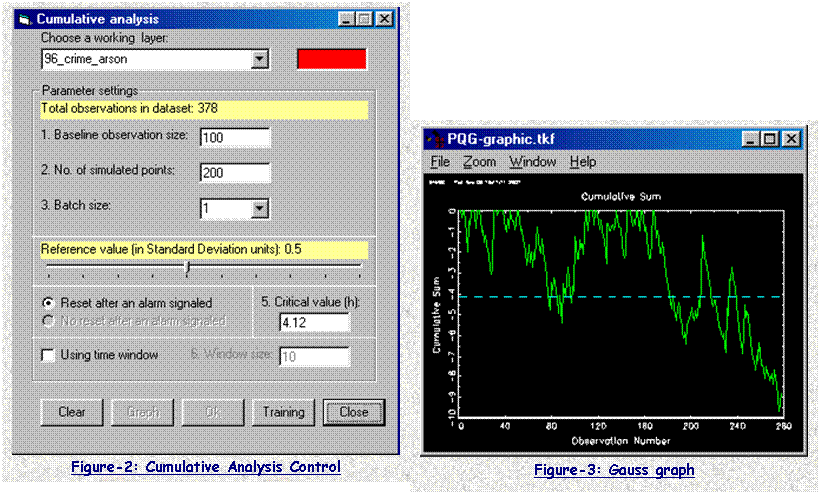Viewport: 820px width, 493px height.
Task: Open the Window menu in PQG-graphic
Action: pos(533,162)
